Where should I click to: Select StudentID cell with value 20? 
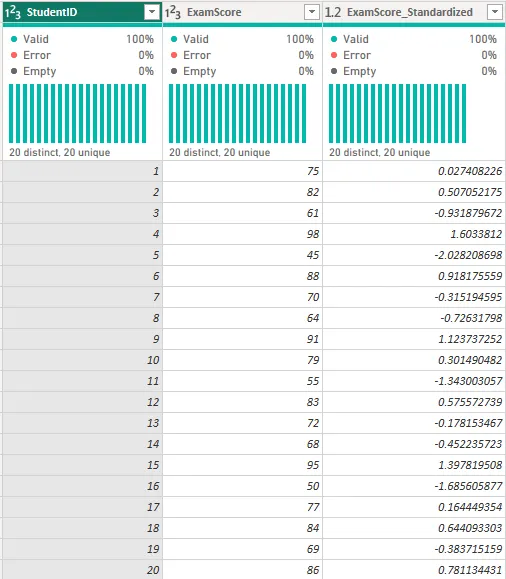pos(82,570)
